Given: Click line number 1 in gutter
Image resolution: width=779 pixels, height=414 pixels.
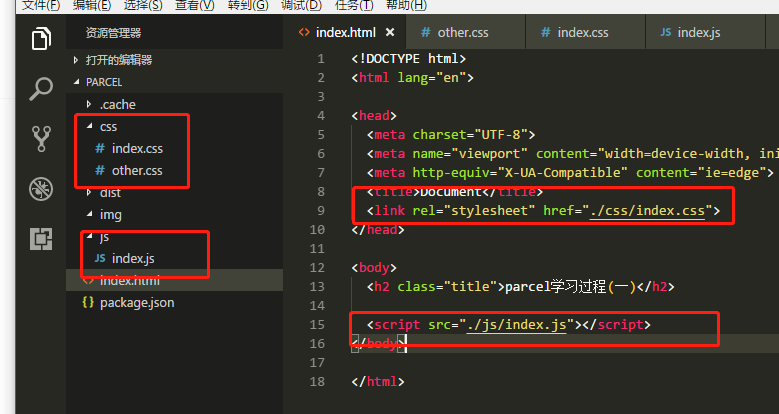Looking at the screenshot, I should coord(321,59).
